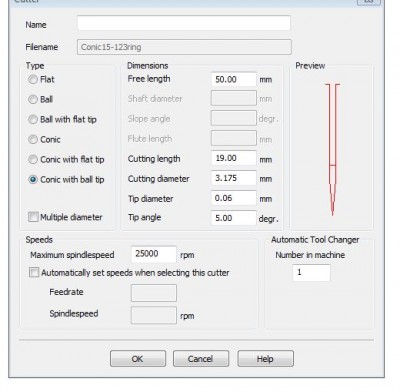Click the Maximum spindlespeed field

coord(154,254)
